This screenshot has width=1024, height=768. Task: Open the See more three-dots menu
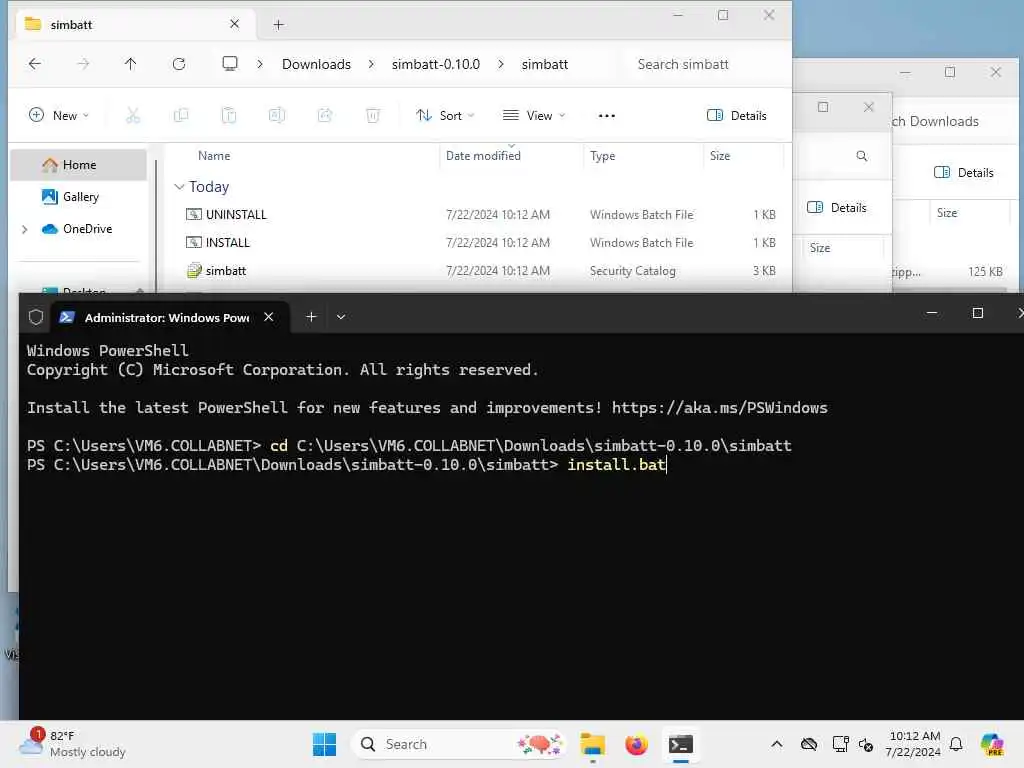pyautogui.click(x=607, y=116)
